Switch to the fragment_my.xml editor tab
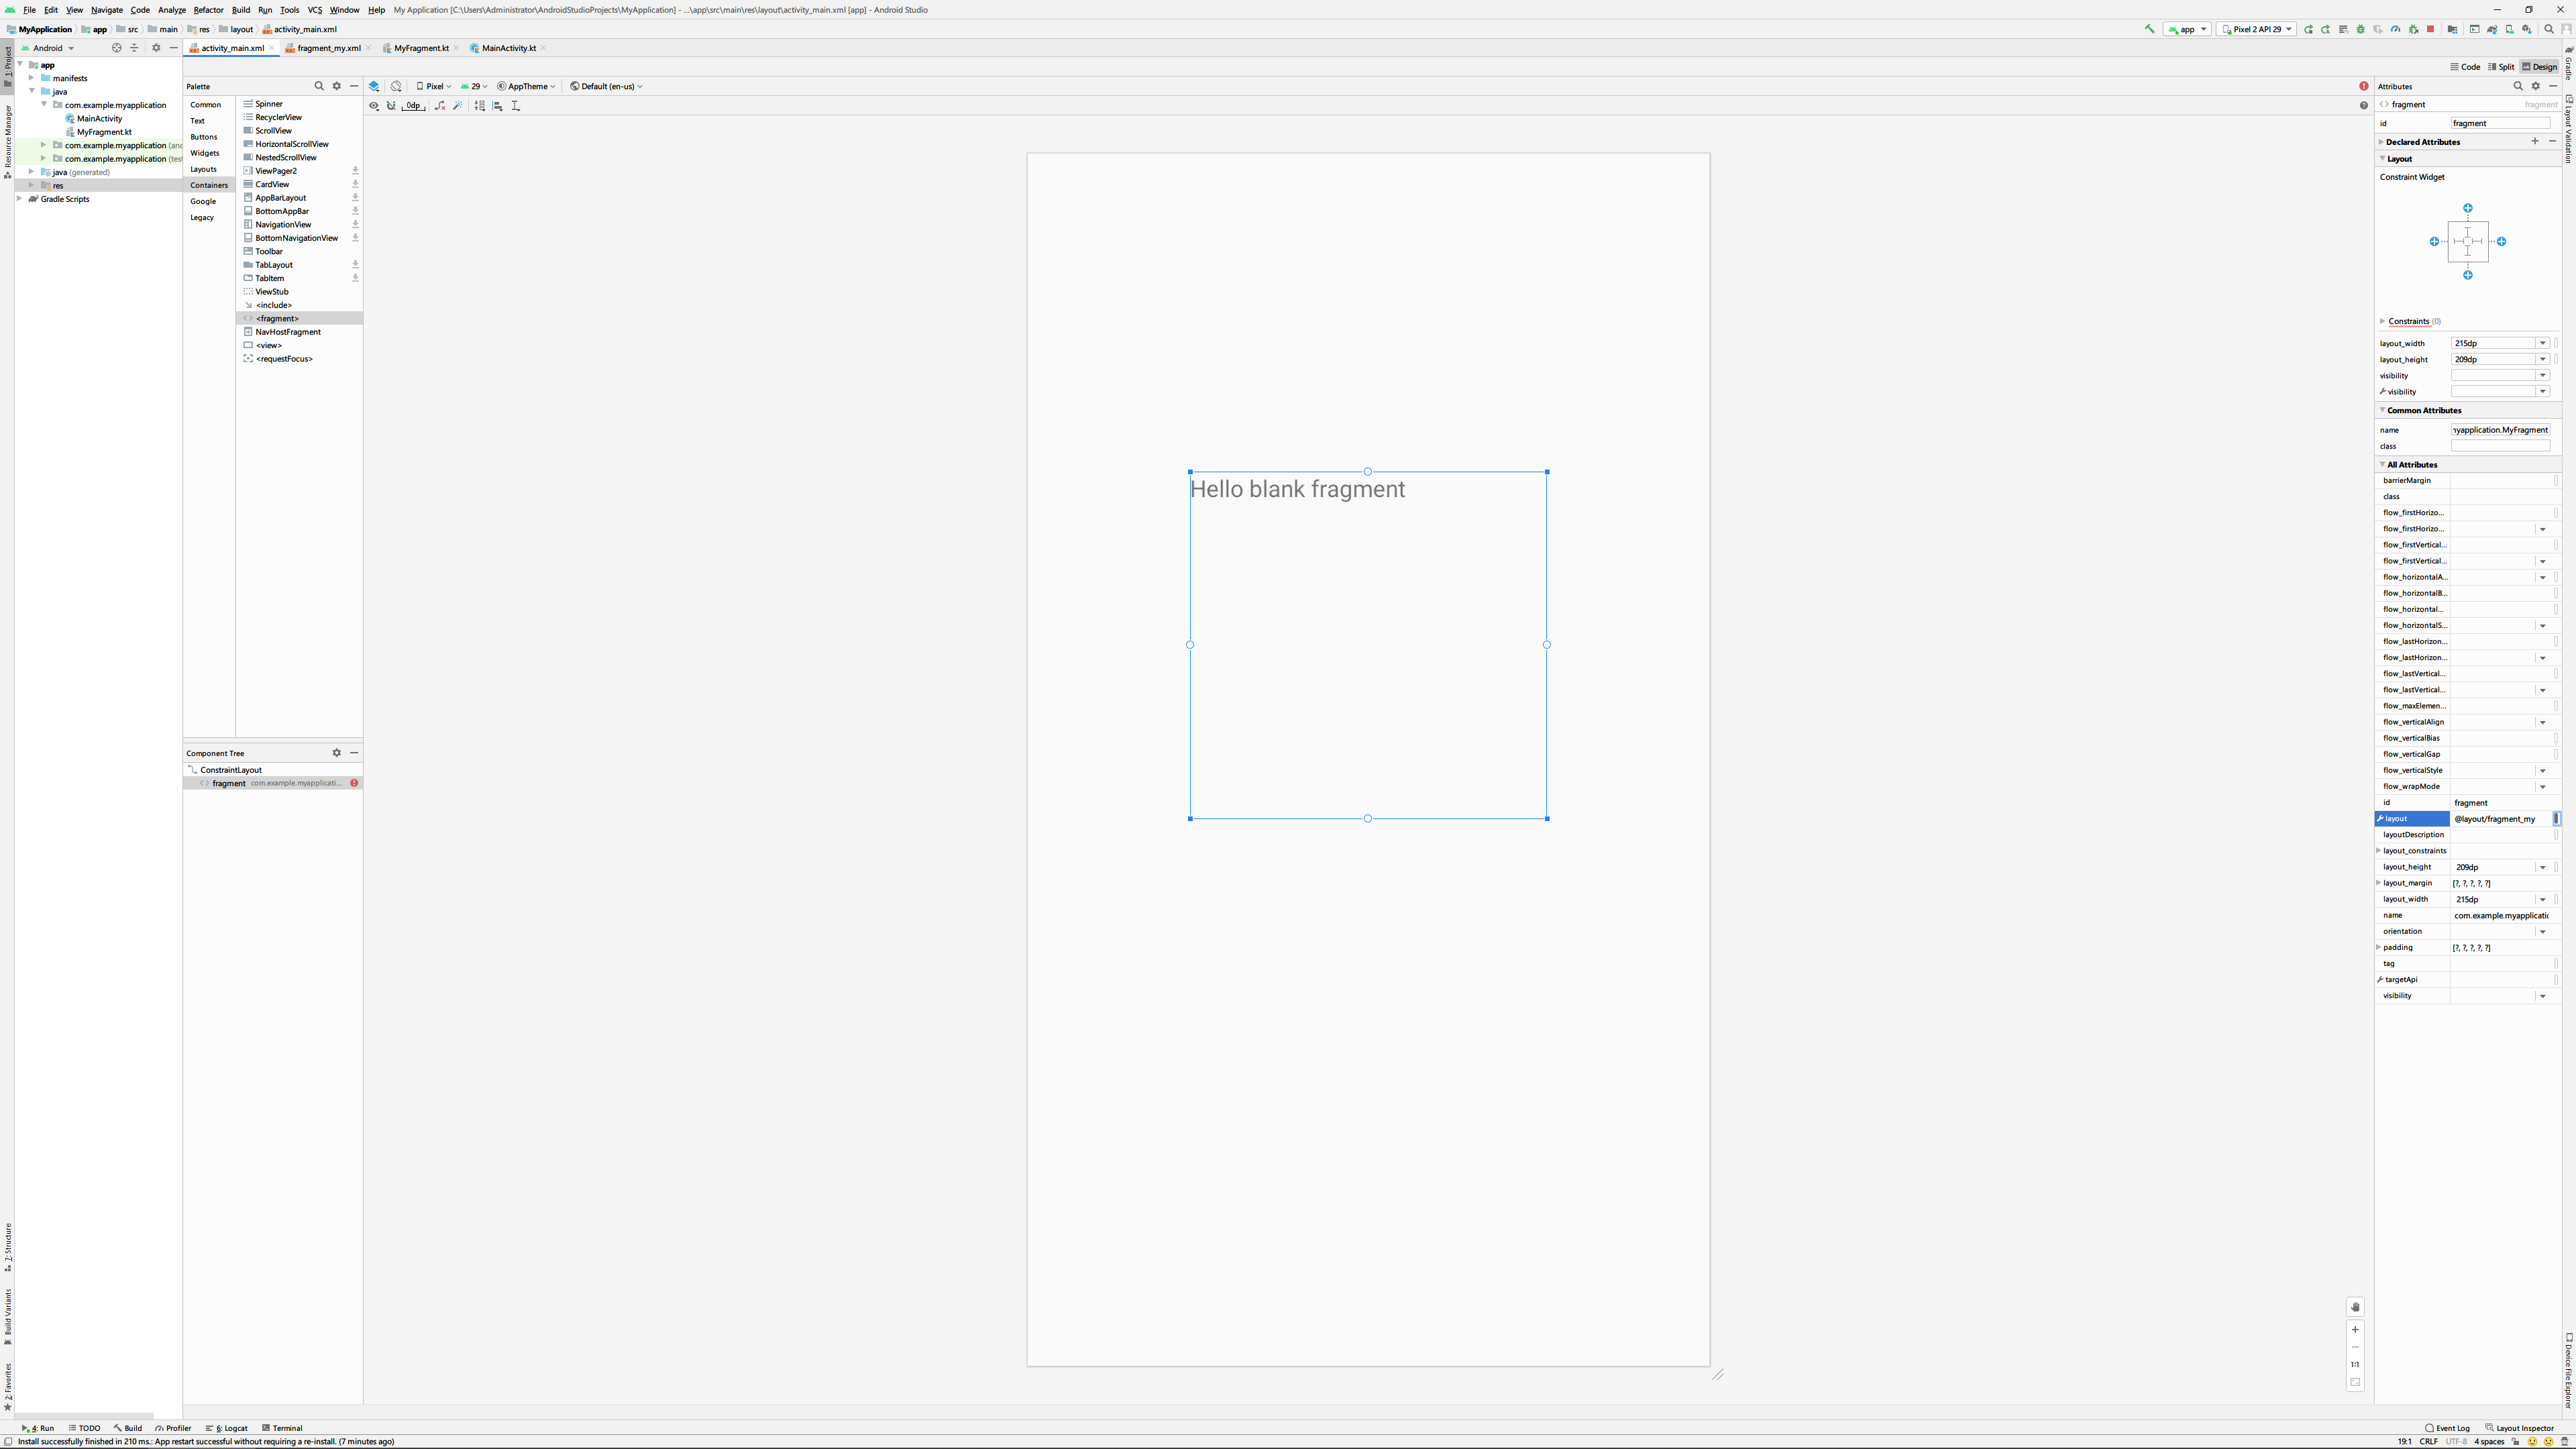 point(328,48)
